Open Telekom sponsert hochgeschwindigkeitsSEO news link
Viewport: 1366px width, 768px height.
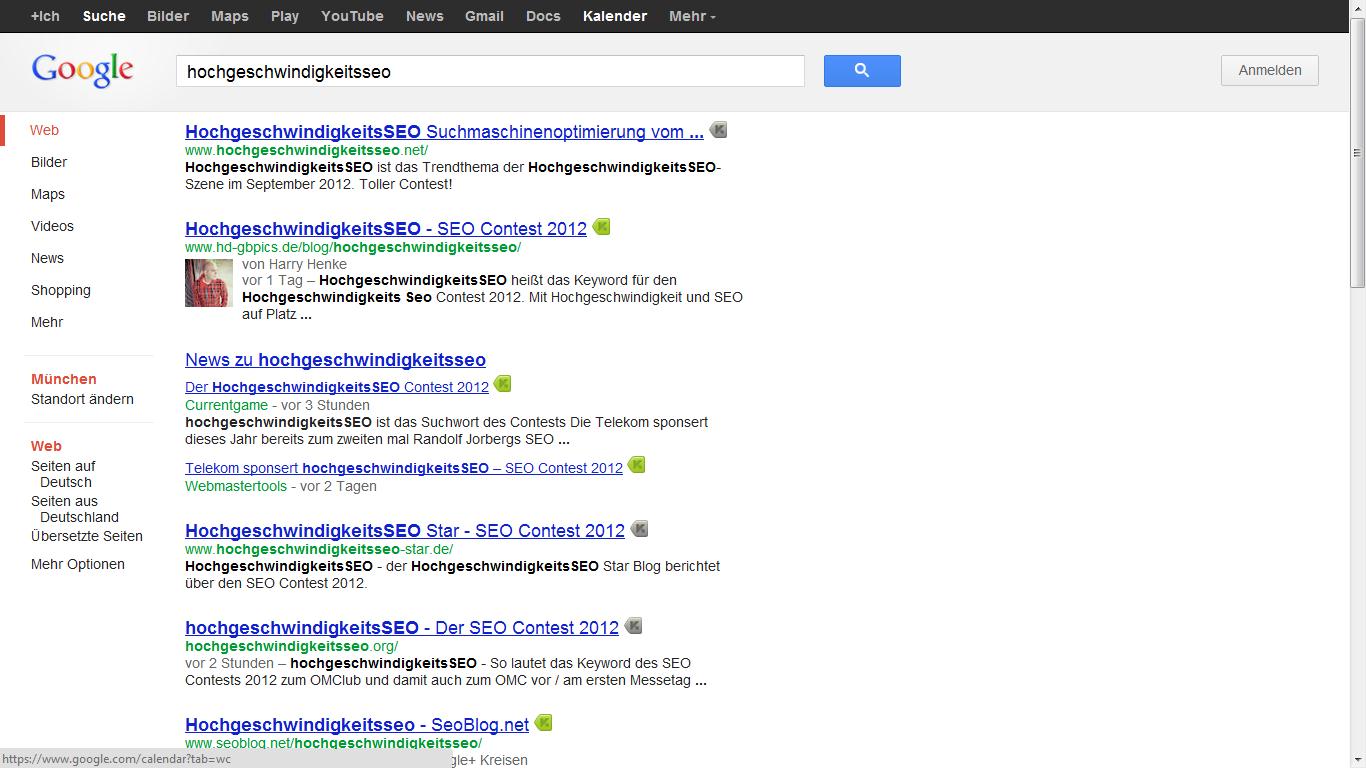404,468
